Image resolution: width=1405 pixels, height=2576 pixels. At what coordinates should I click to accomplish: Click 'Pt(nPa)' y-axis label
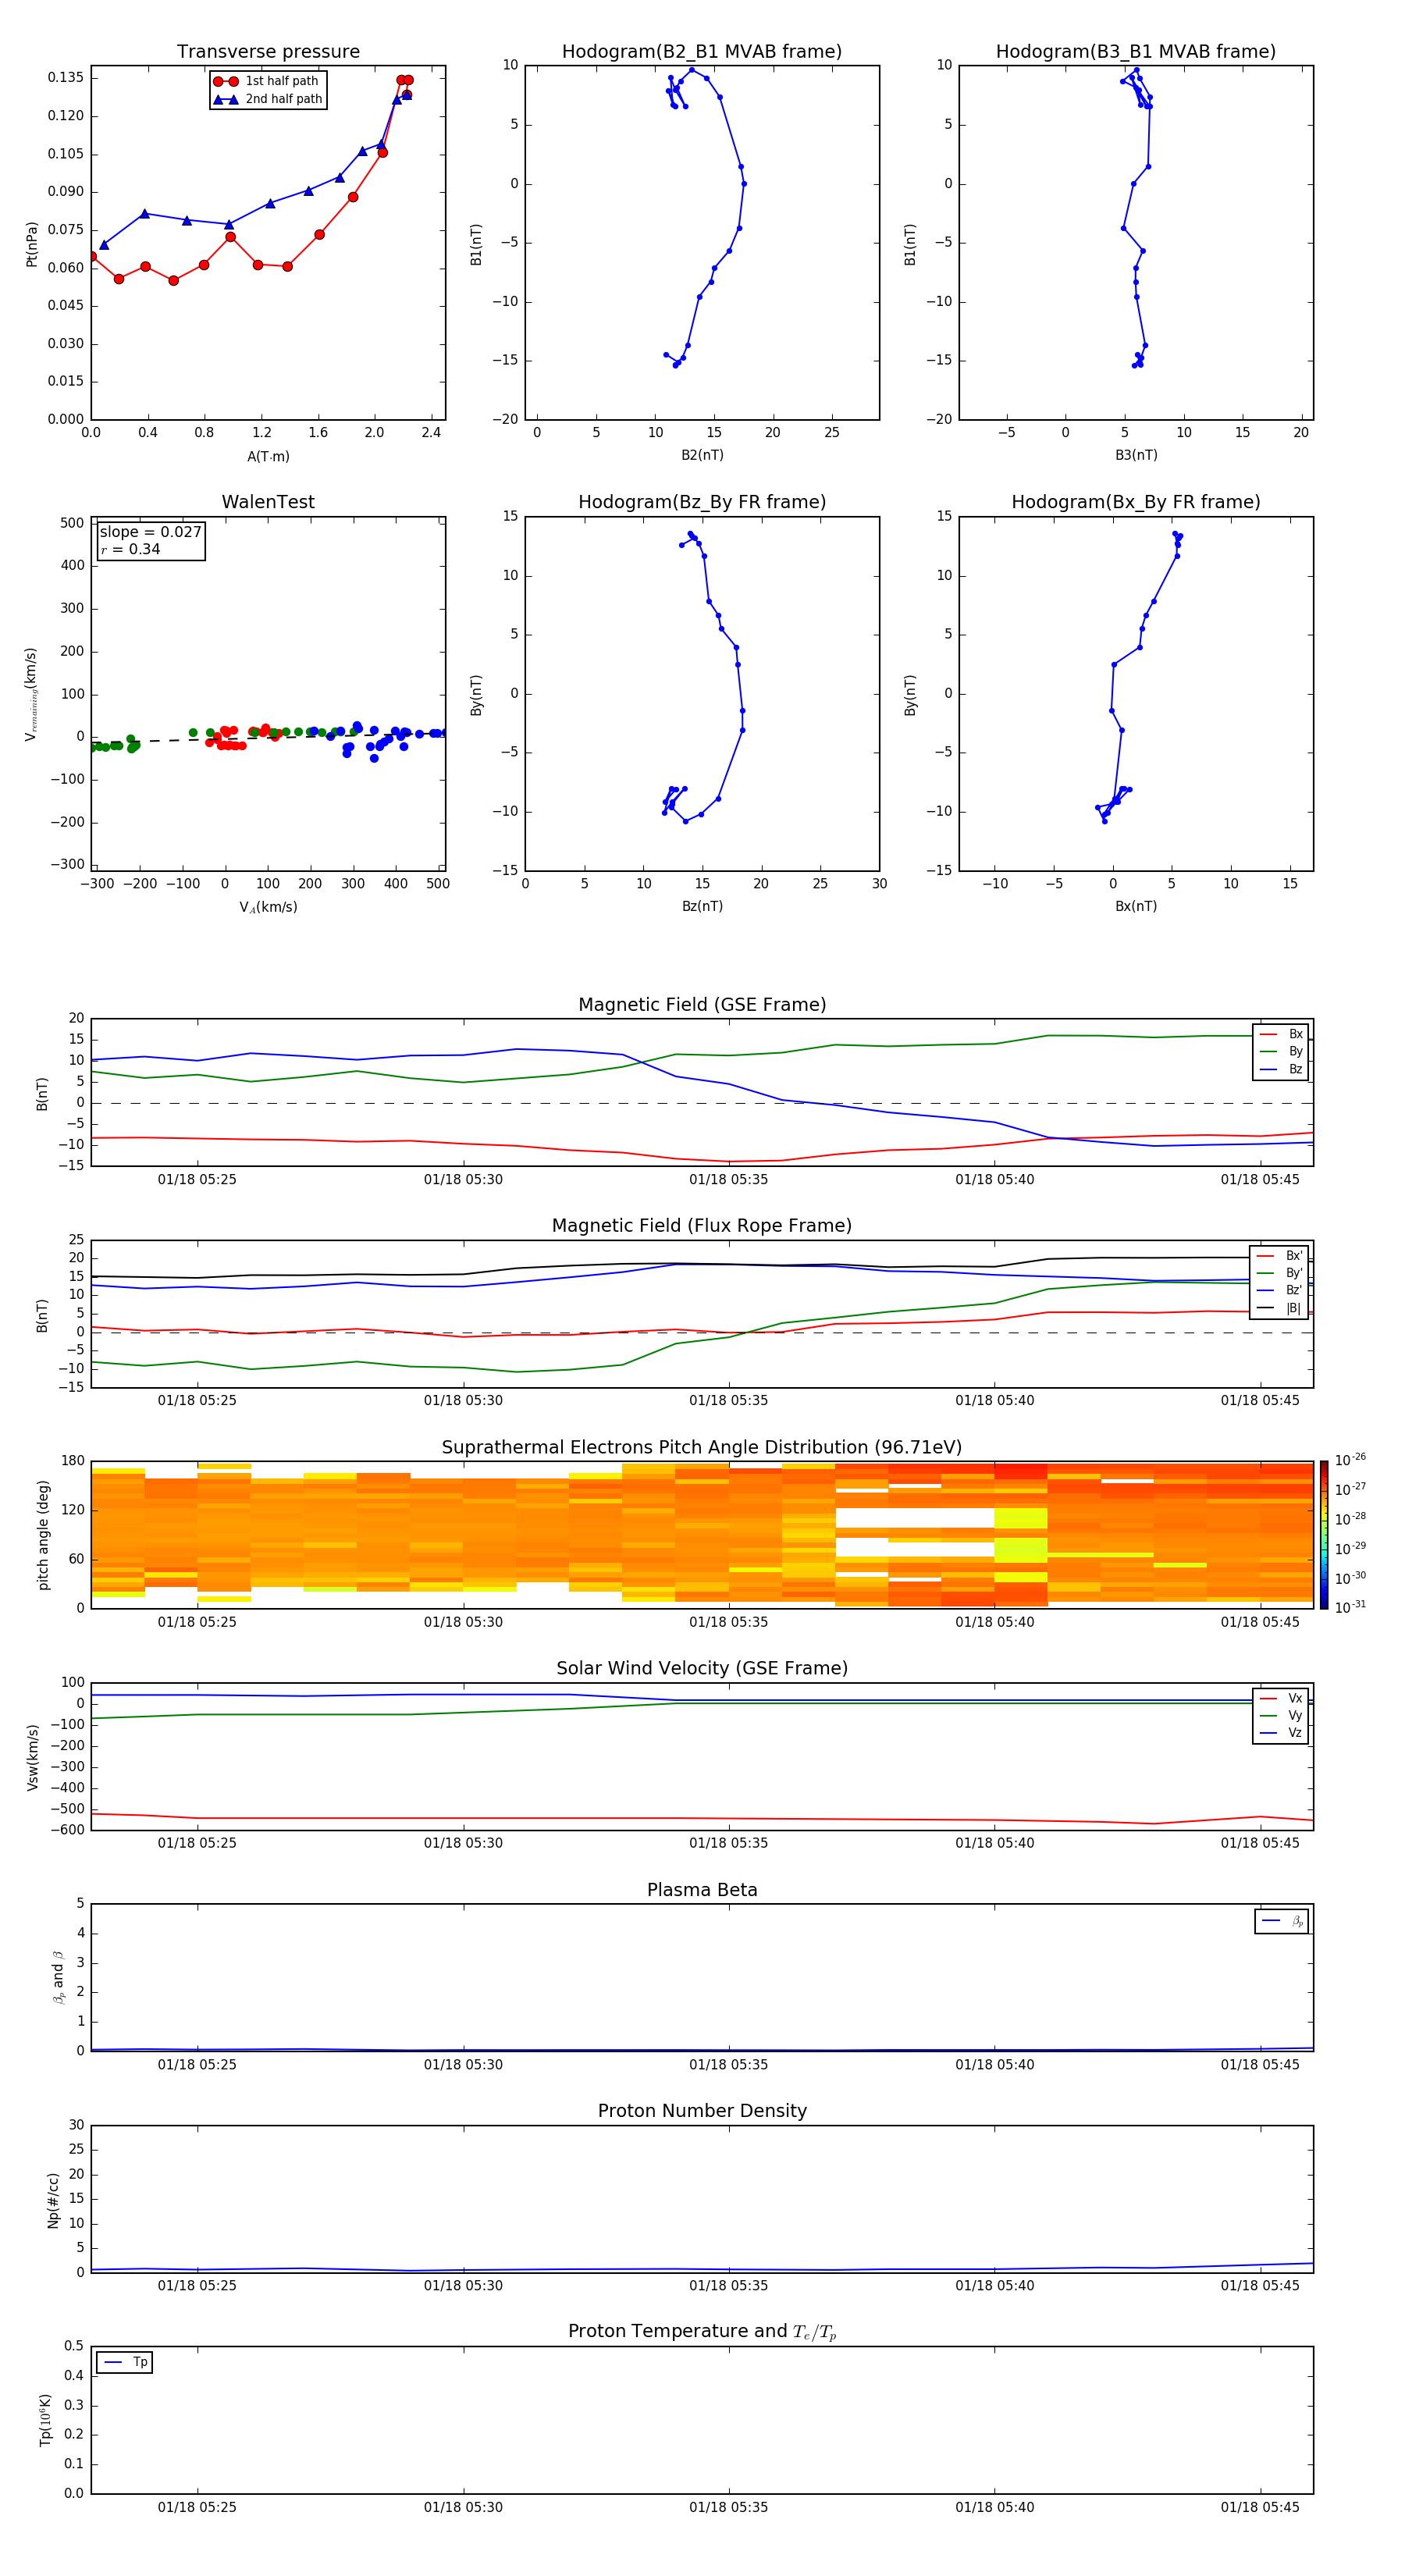point(32,243)
